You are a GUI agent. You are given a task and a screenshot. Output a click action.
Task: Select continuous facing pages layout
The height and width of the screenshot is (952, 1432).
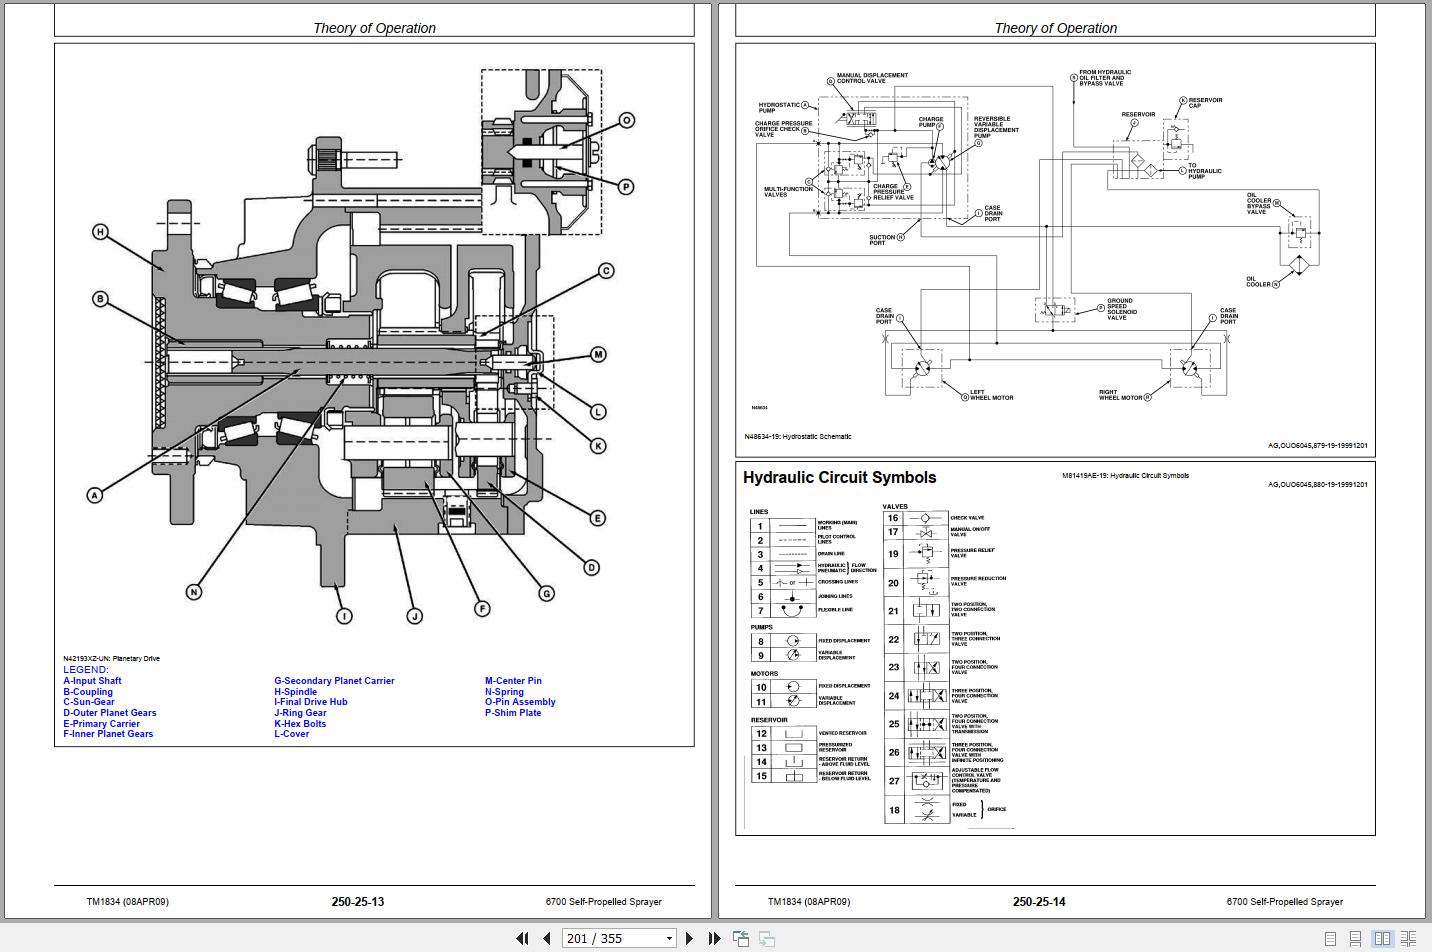click(x=1408, y=938)
